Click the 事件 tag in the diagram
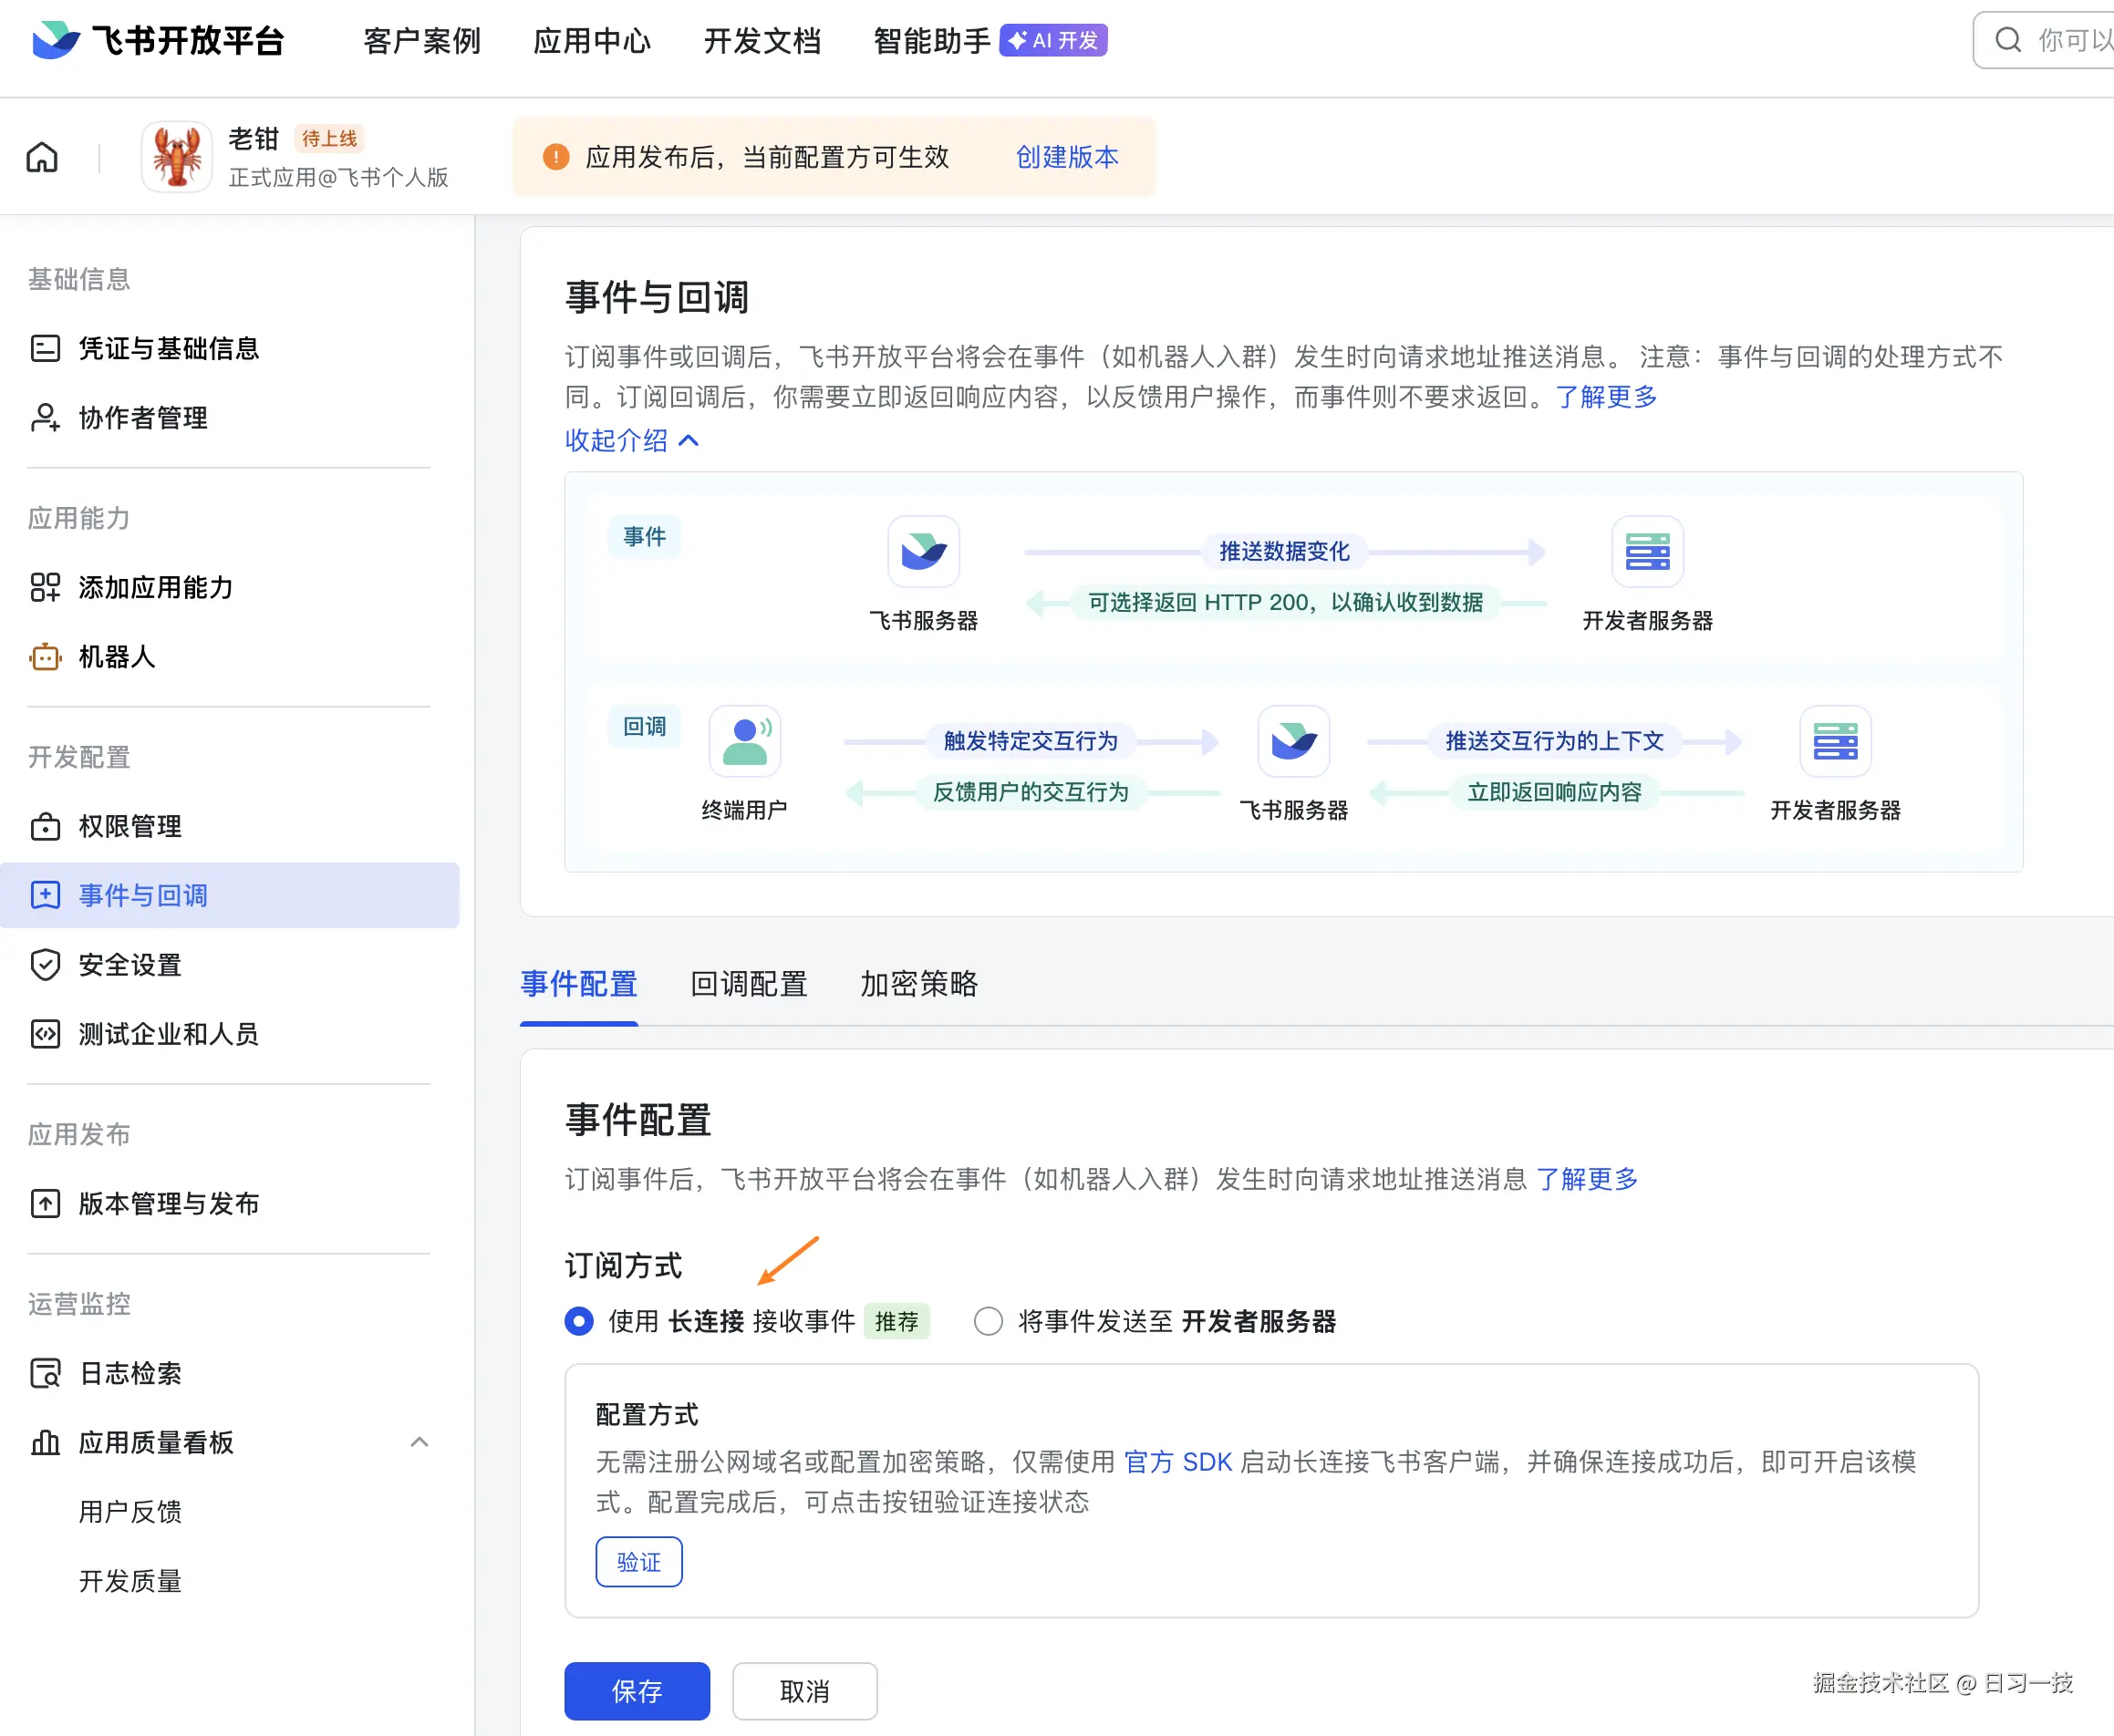Image resolution: width=2114 pixels, height=1736 pixels. click(x=644, y=537)
